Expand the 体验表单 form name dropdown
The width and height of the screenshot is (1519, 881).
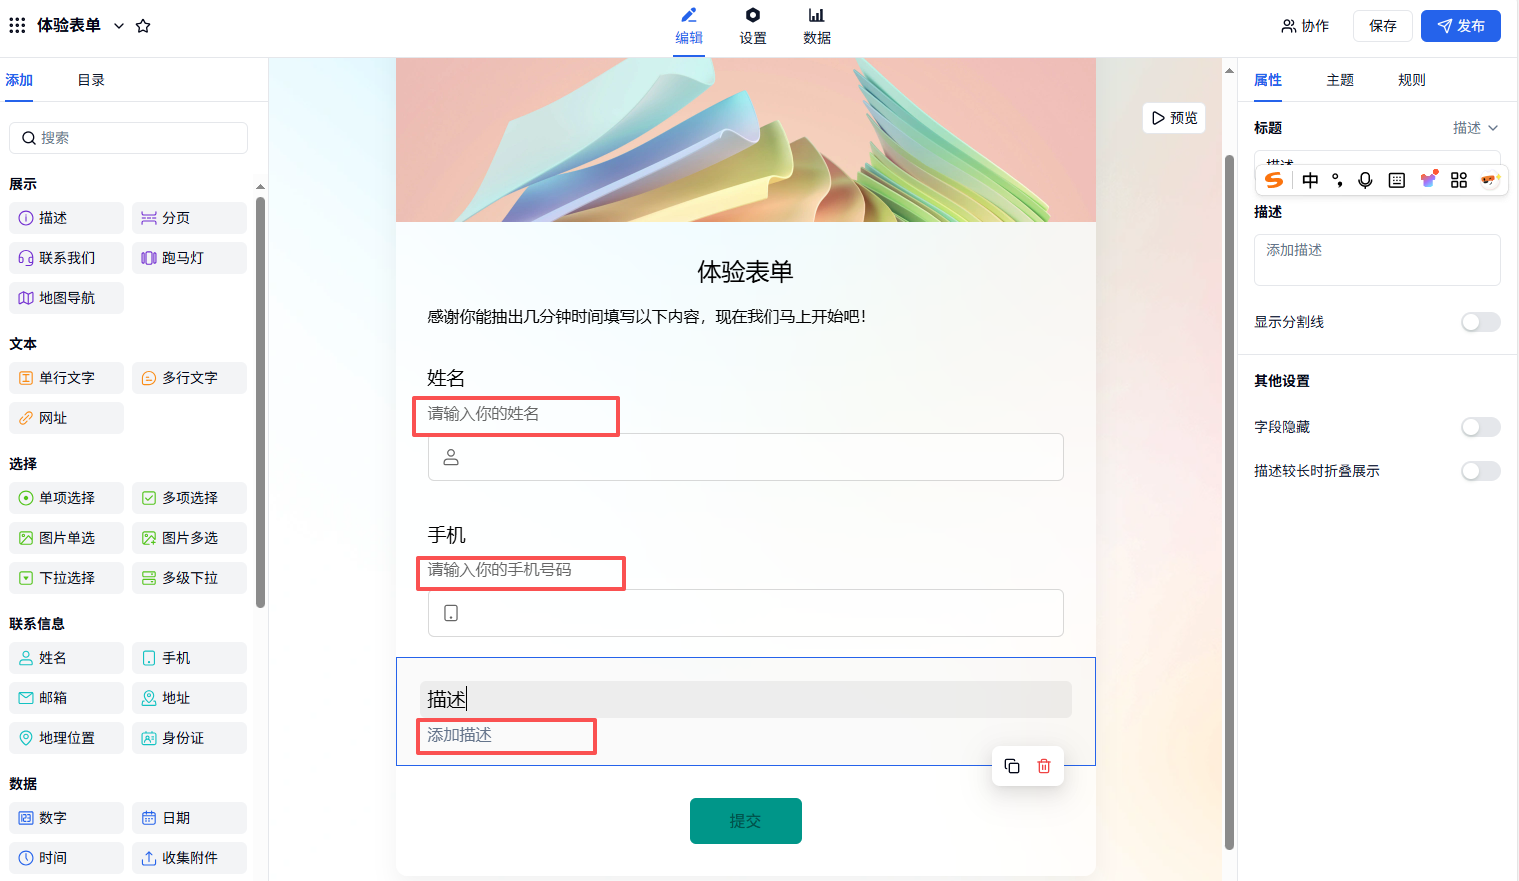point(119,26)
